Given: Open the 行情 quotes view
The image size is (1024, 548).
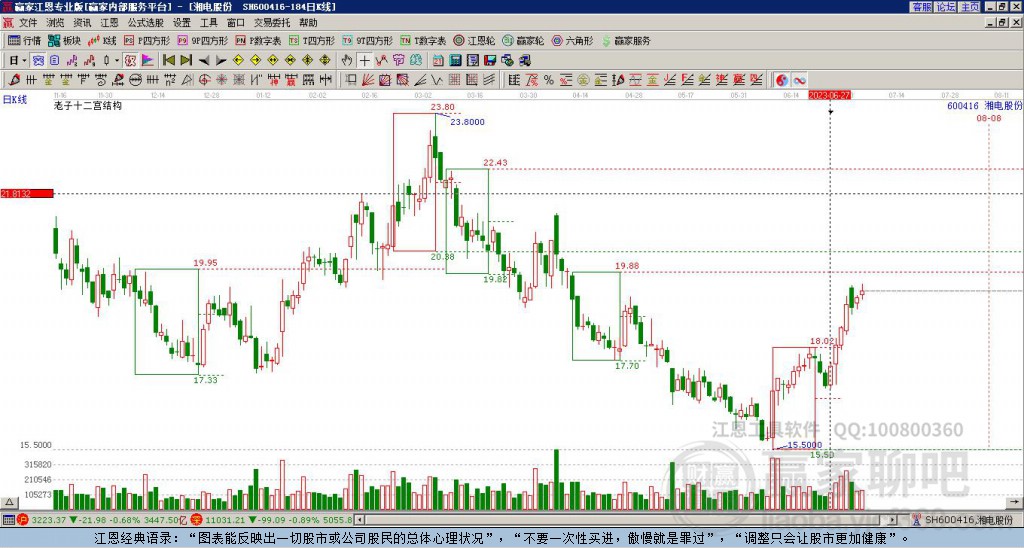Looking at the screenshot, I should (24, 40).
